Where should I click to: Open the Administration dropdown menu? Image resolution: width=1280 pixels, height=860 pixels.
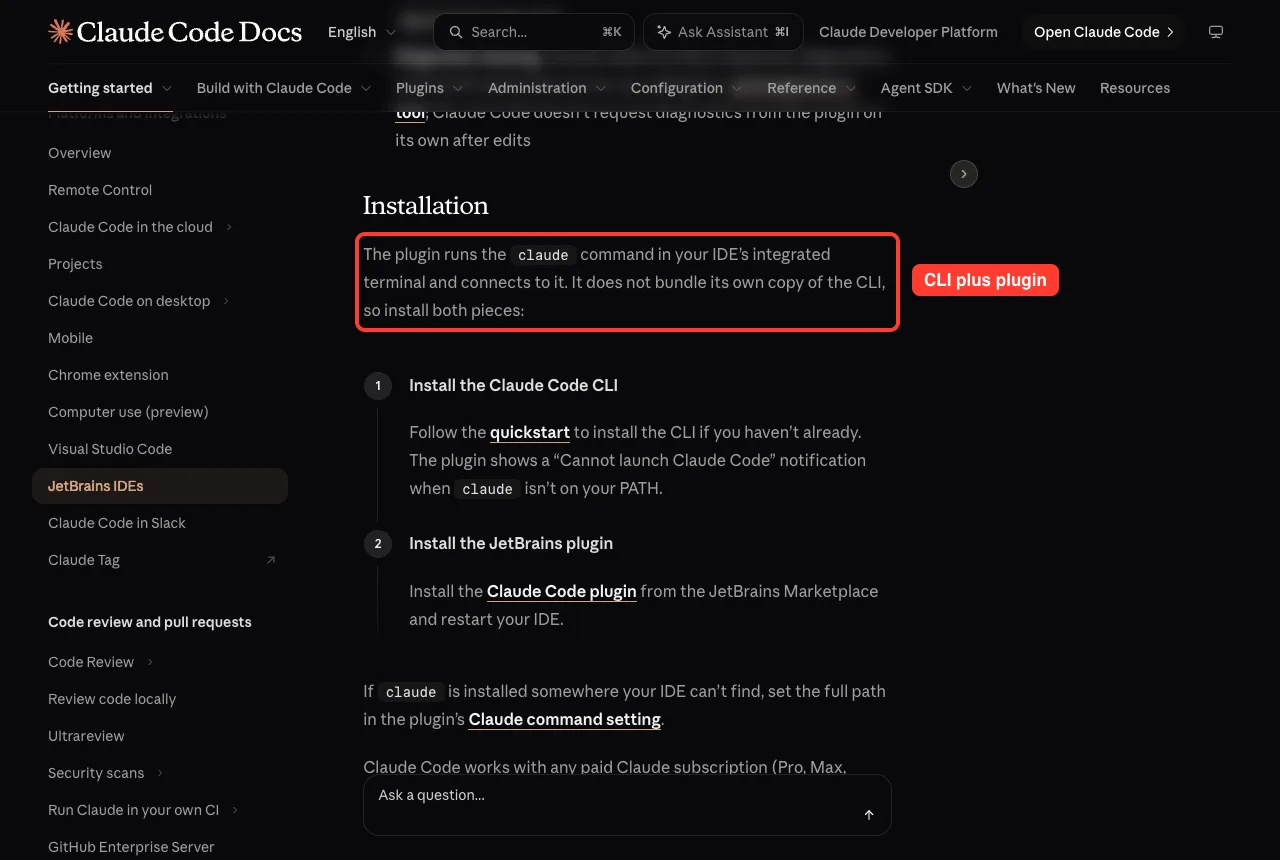(547, 88)
